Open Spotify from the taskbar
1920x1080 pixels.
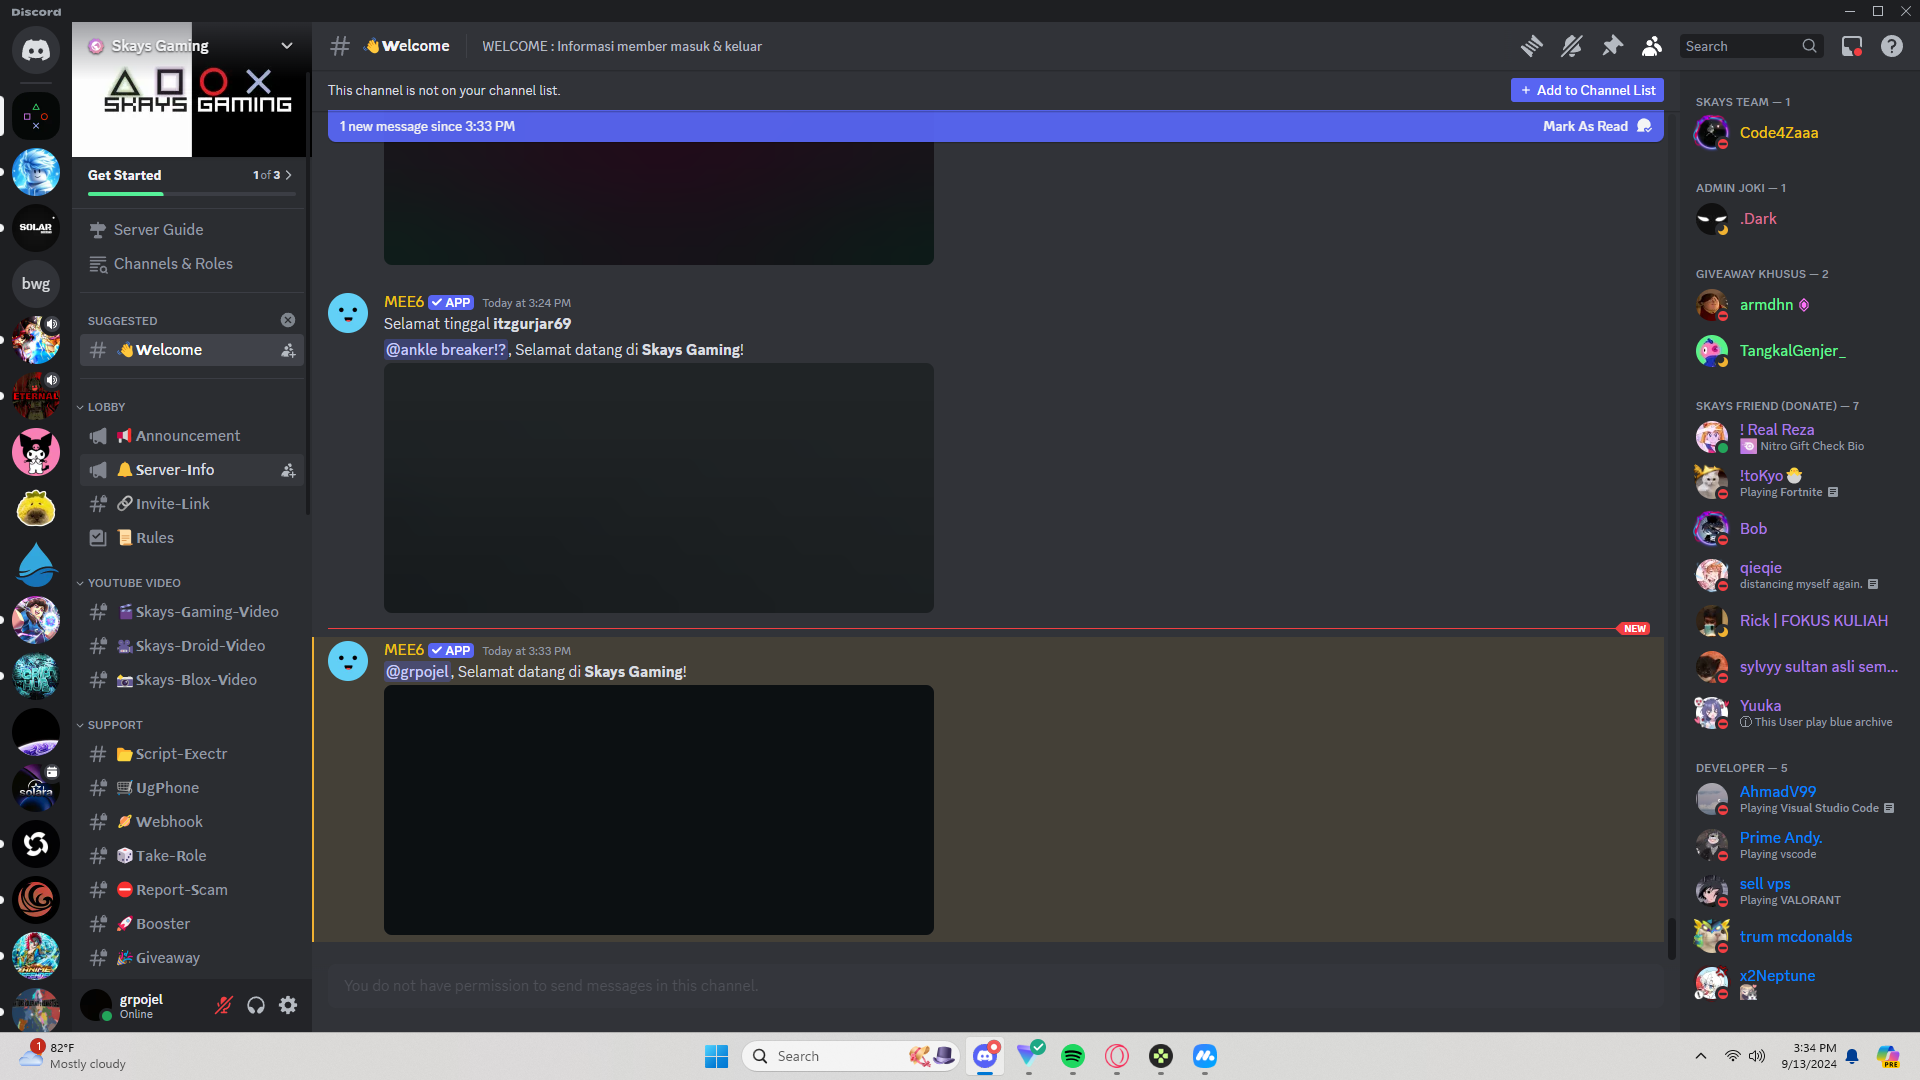coord(1073,1056)
